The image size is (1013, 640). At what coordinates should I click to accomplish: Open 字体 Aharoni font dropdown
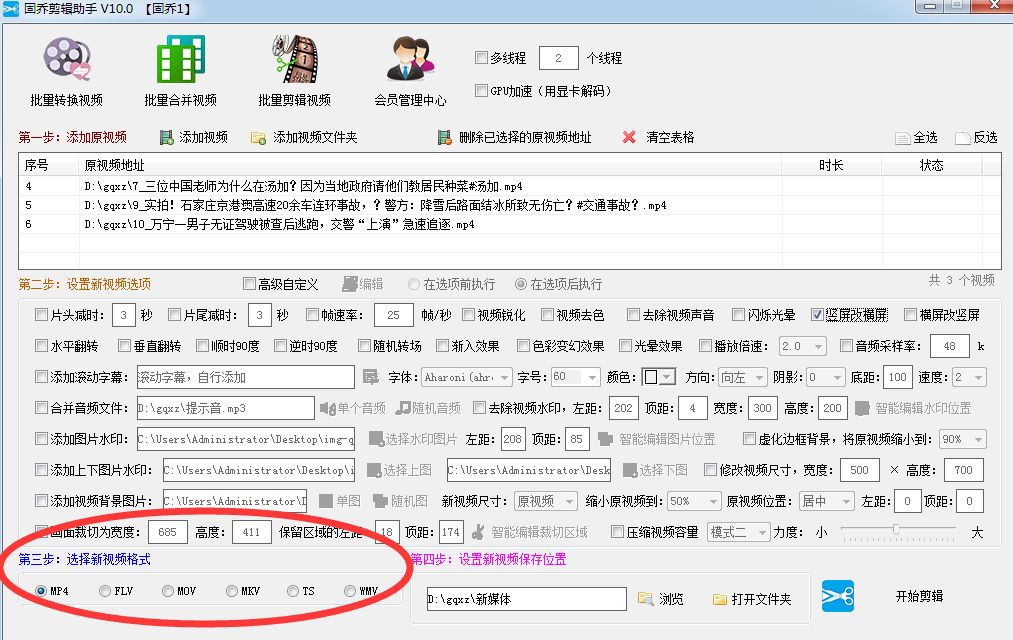(467, 377)
